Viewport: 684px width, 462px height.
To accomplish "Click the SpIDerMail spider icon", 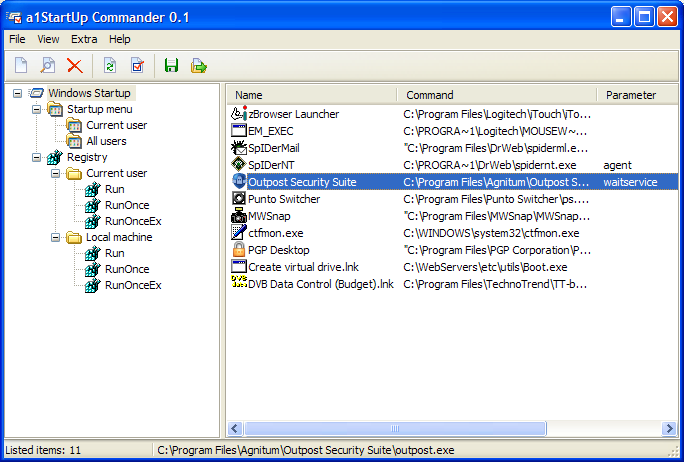I will 239,147.
